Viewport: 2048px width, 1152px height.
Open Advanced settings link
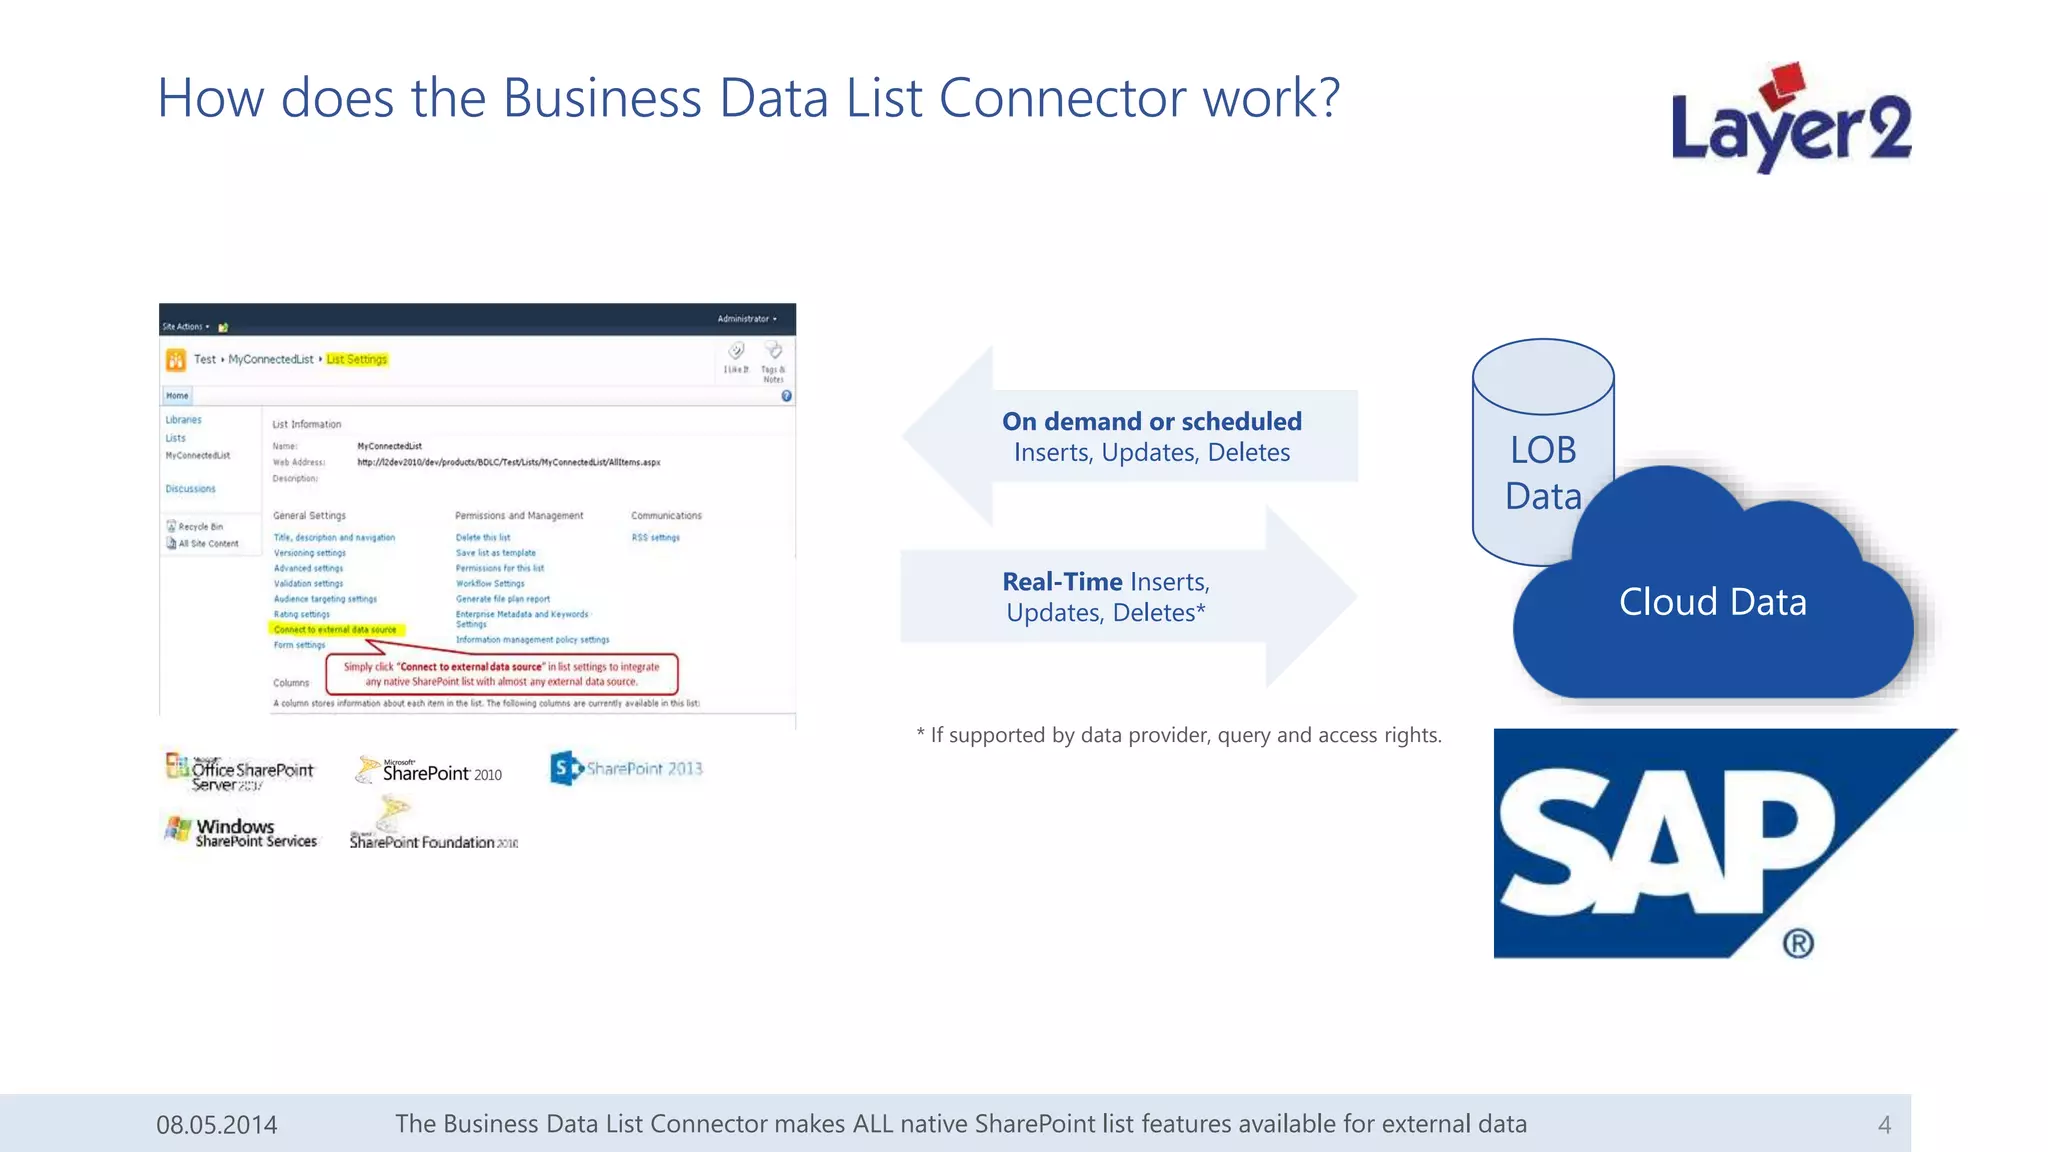coord(308,568)
